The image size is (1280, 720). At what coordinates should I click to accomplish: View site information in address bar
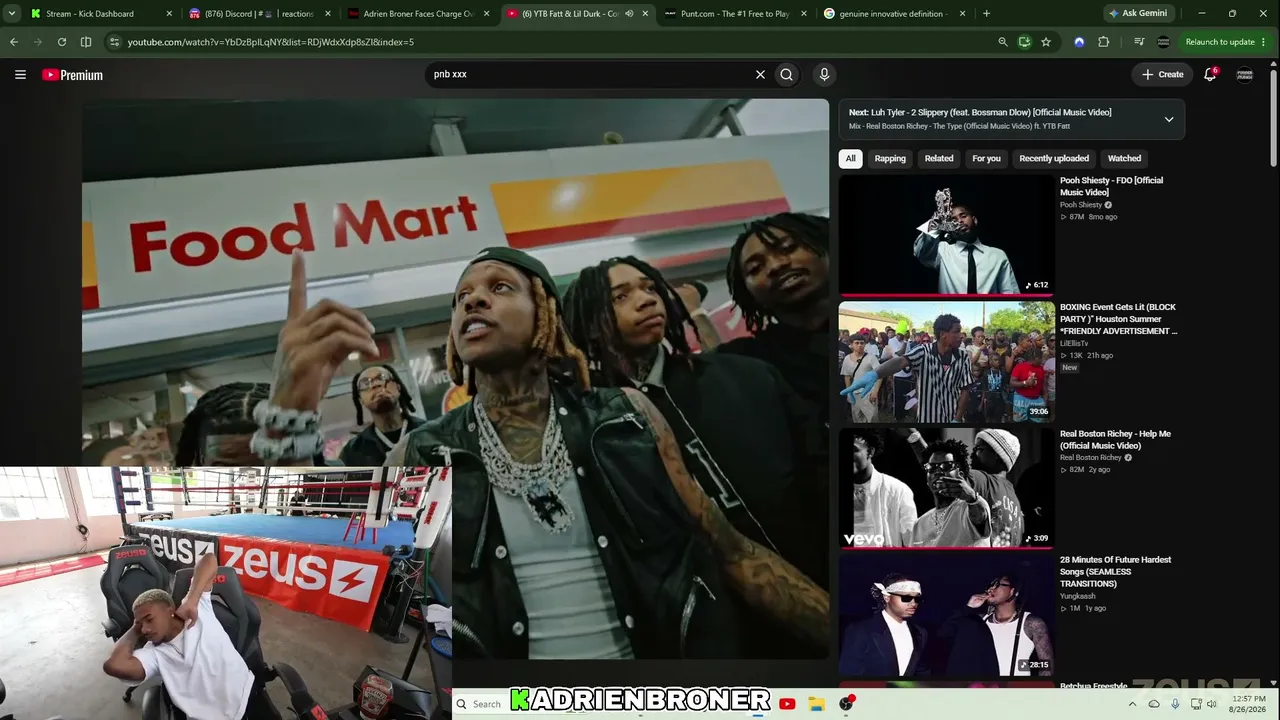pos(115,42)
